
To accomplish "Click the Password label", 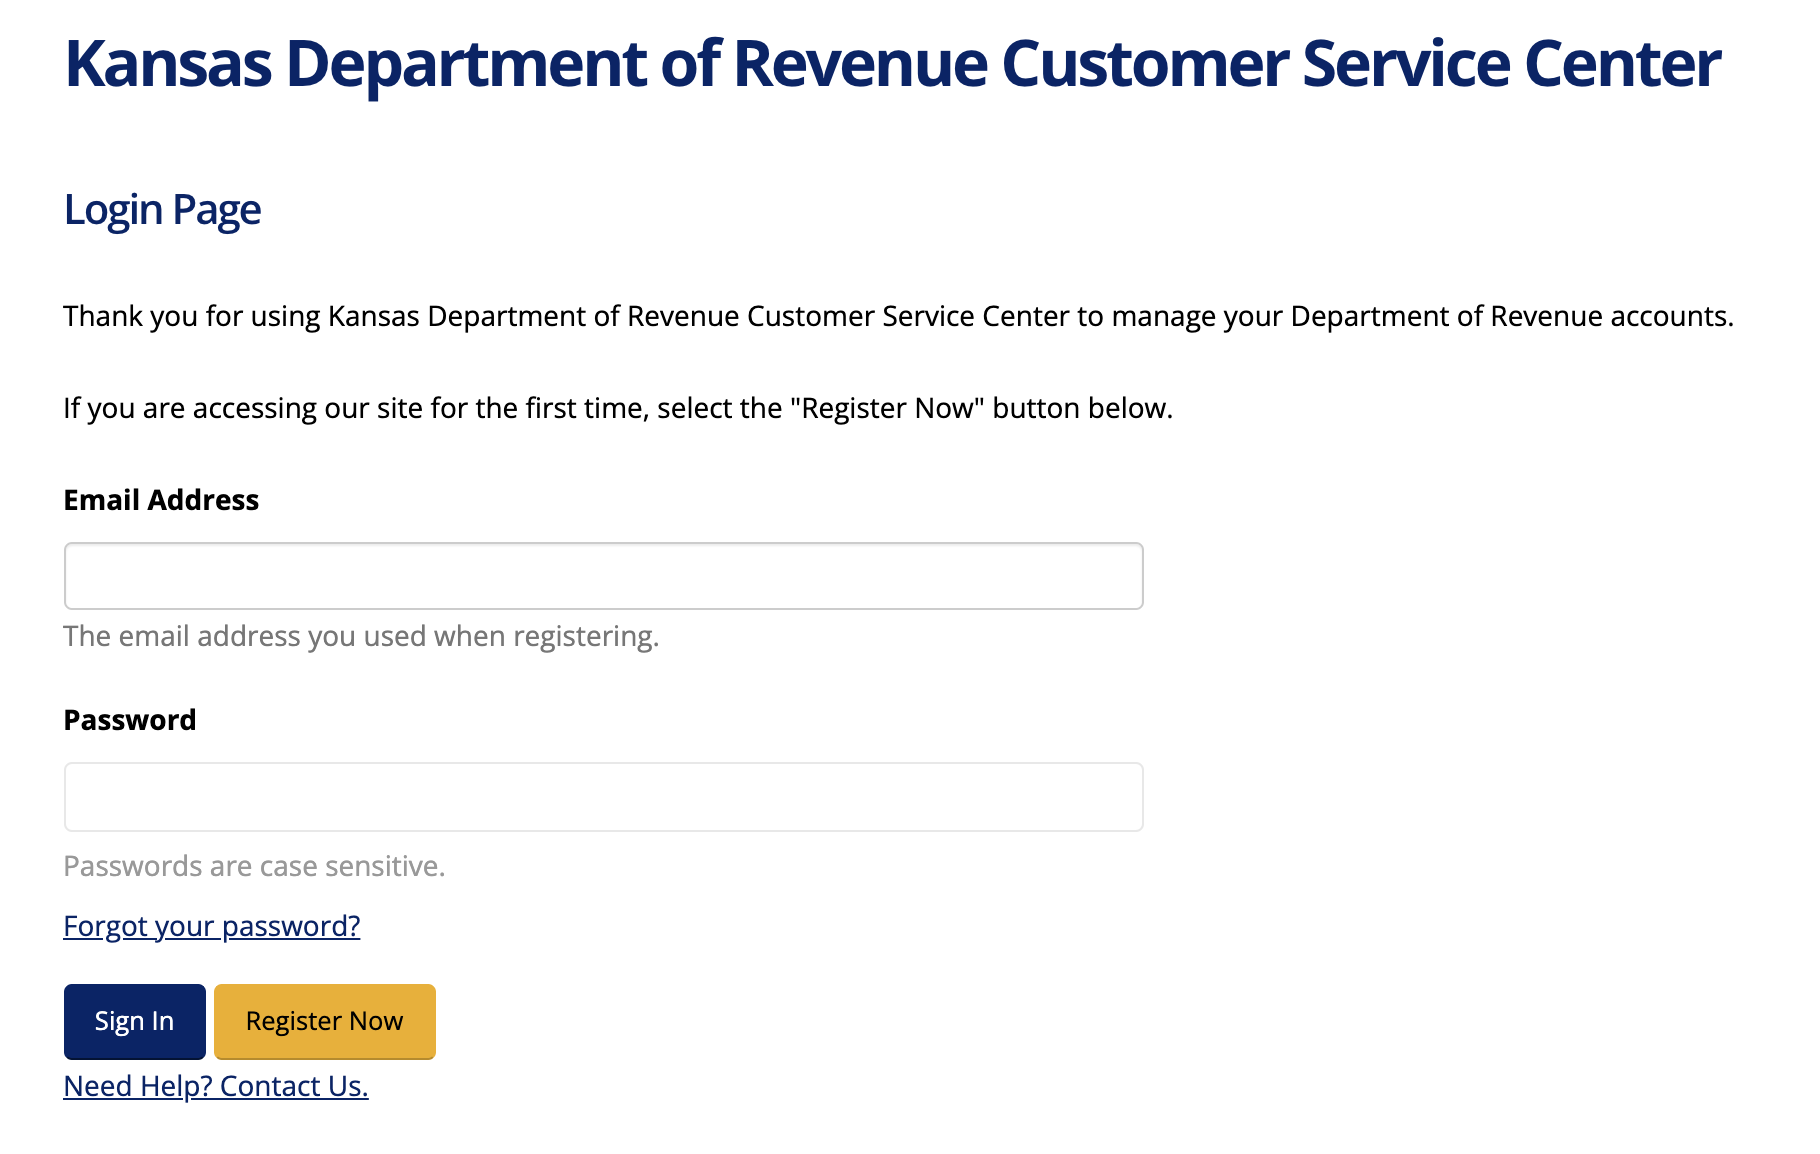I will [130, 720].
